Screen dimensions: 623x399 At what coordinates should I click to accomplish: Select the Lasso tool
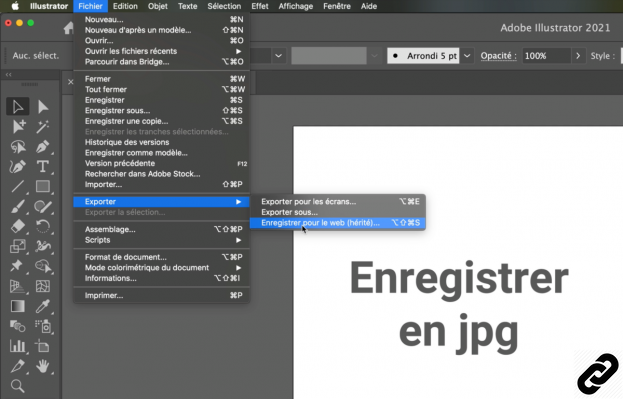[18, 147]
